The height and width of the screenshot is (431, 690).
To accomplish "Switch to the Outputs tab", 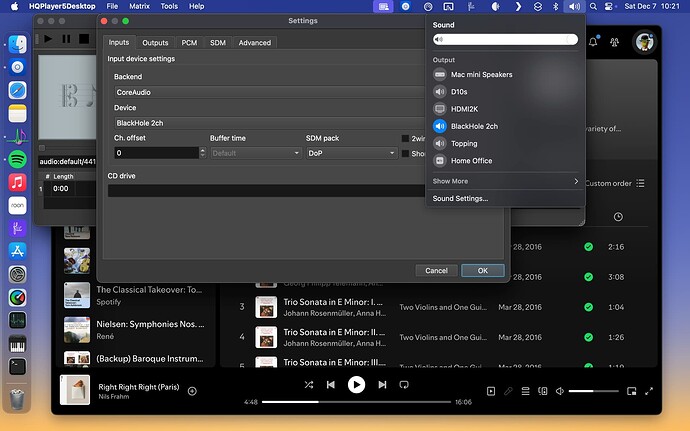I will [155, 43].
